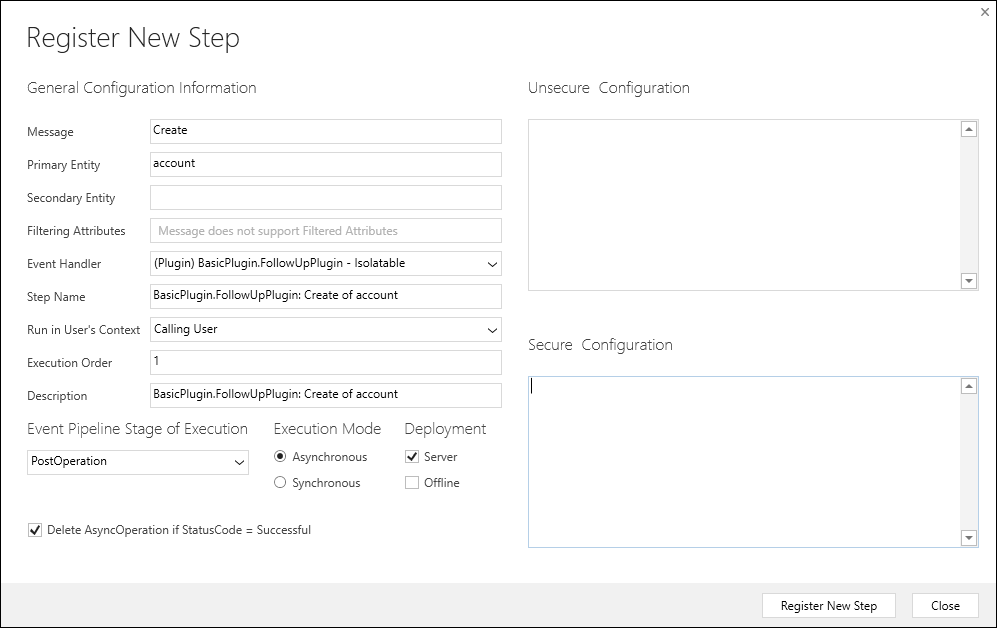The width and height of the screenshot is (997, 628).
Task: Click the Description text field
Action: tap(325, 395)
